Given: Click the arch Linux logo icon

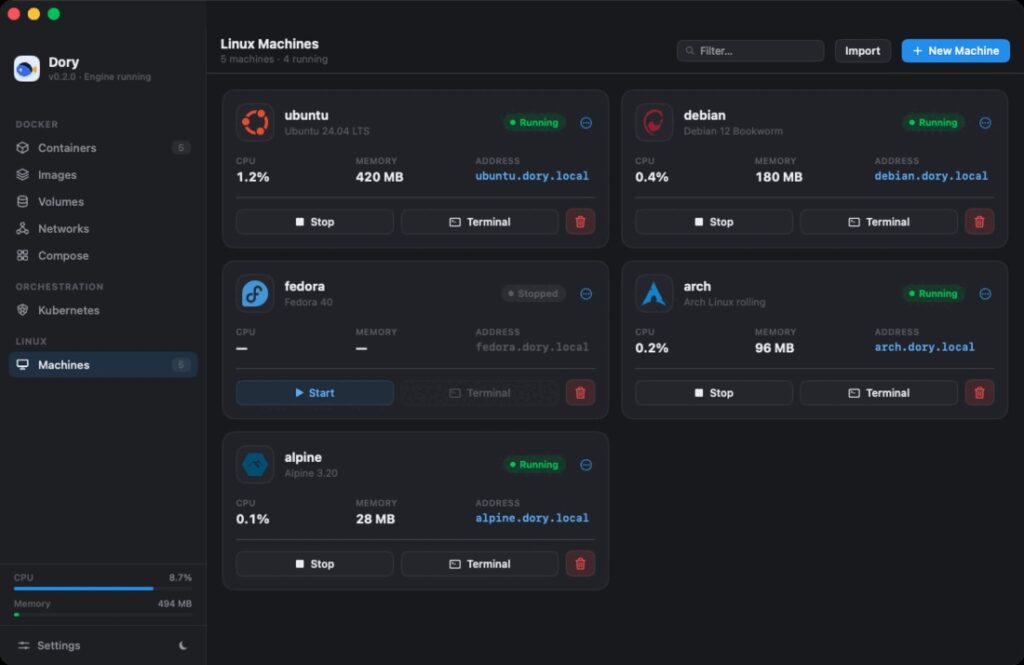Looking at the screenshot, I should pyautogui.click(x=654, y=294).
